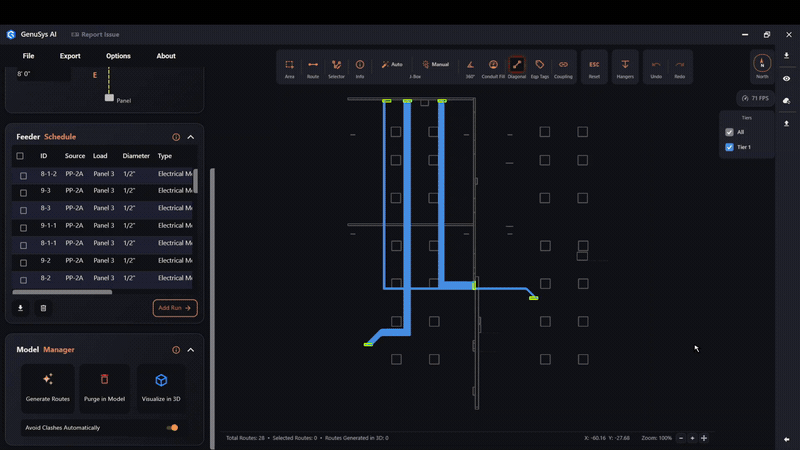Check the box for feeder 9-3
Viewport: 800px width, 450px height.
[x=23, y=193]
